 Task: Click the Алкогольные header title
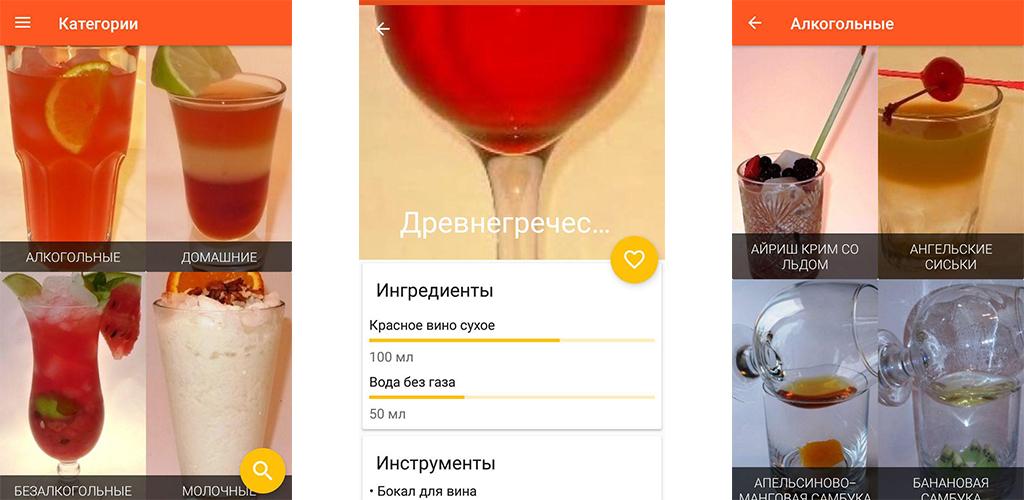point(842,24)
